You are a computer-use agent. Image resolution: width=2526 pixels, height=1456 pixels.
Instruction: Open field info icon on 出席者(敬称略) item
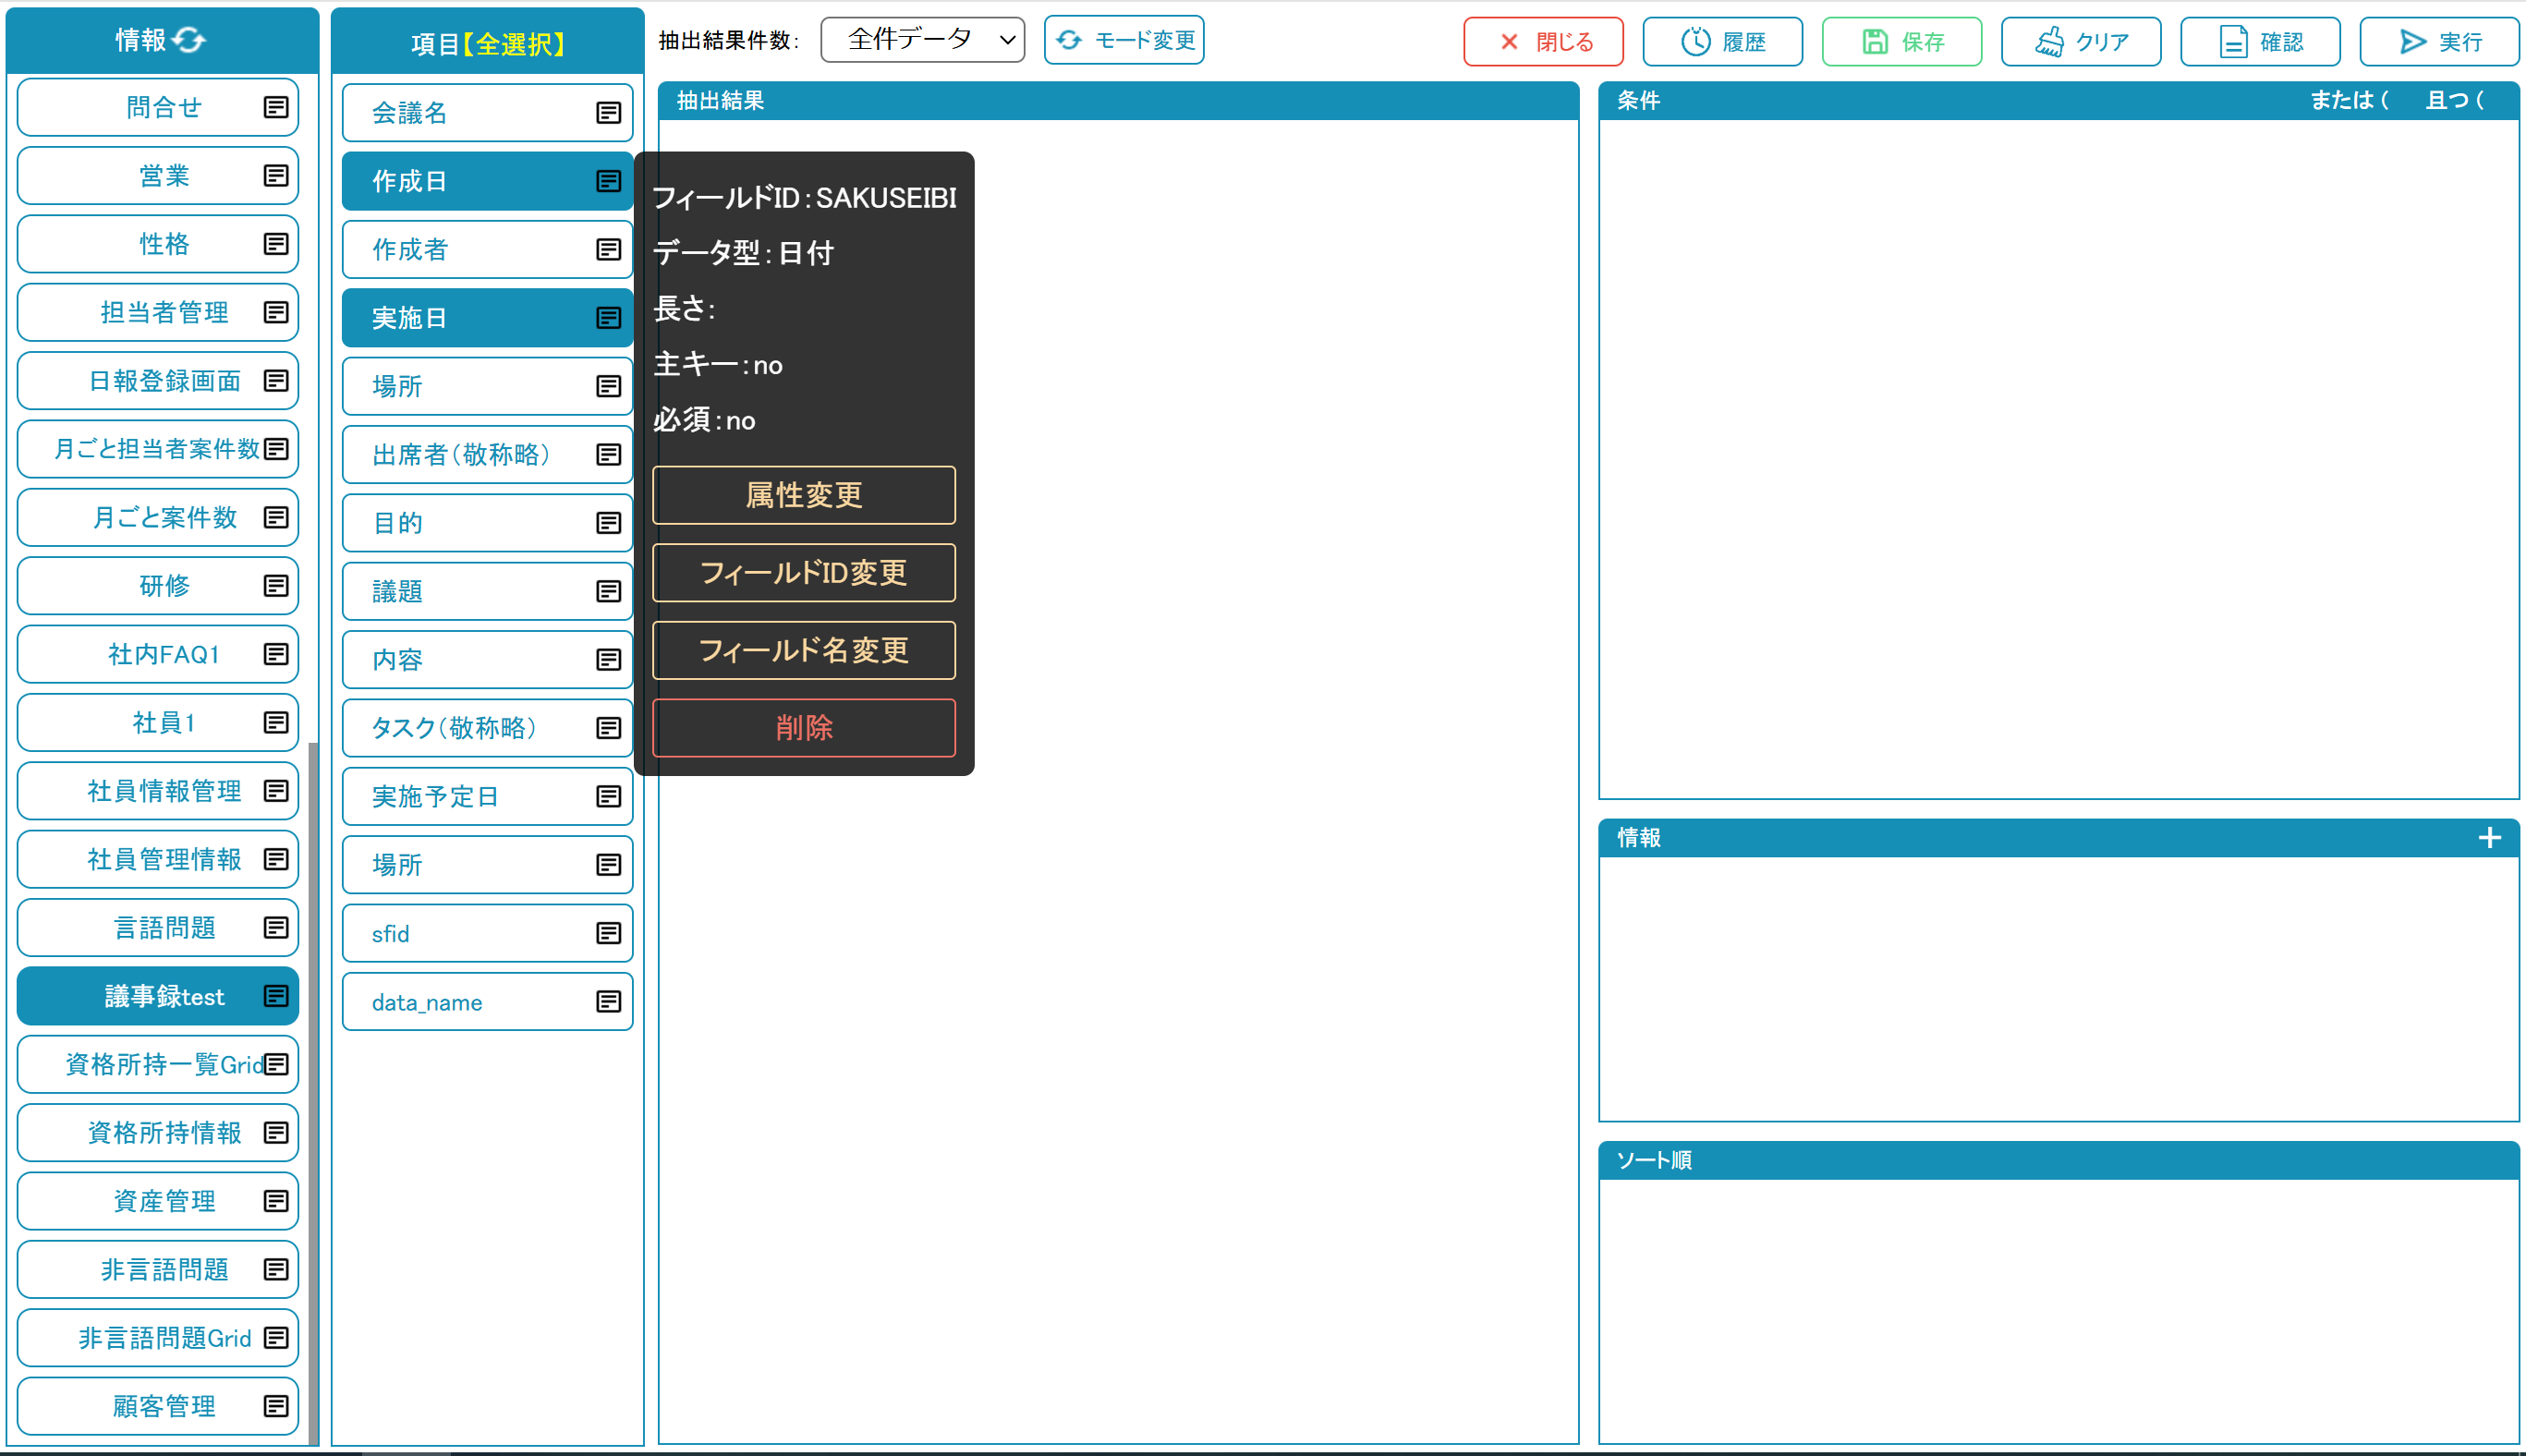[609, 455]
